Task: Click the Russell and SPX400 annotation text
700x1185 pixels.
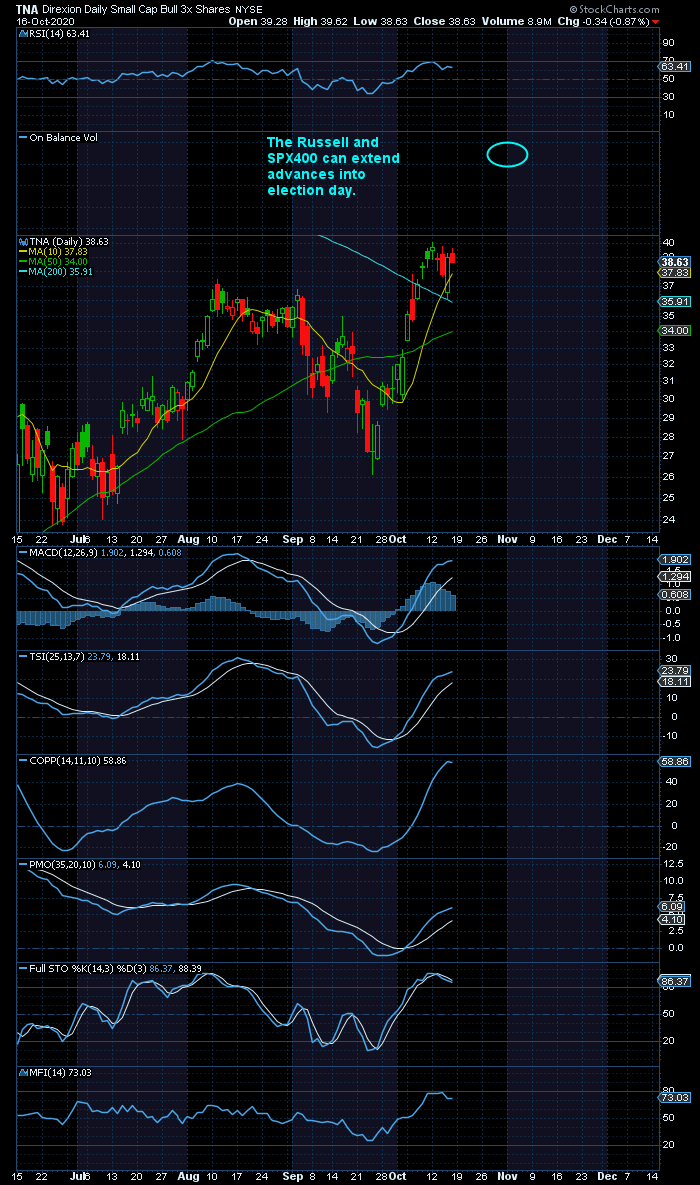Action: [x=333, y=166]
